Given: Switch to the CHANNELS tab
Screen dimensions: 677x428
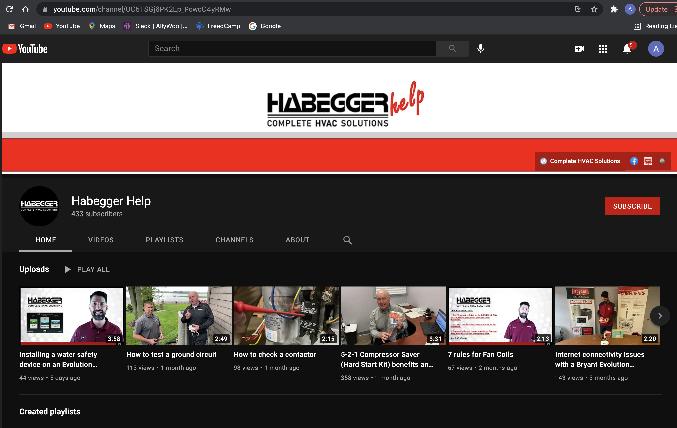Looking at the screenshot, I should (234, 240).
